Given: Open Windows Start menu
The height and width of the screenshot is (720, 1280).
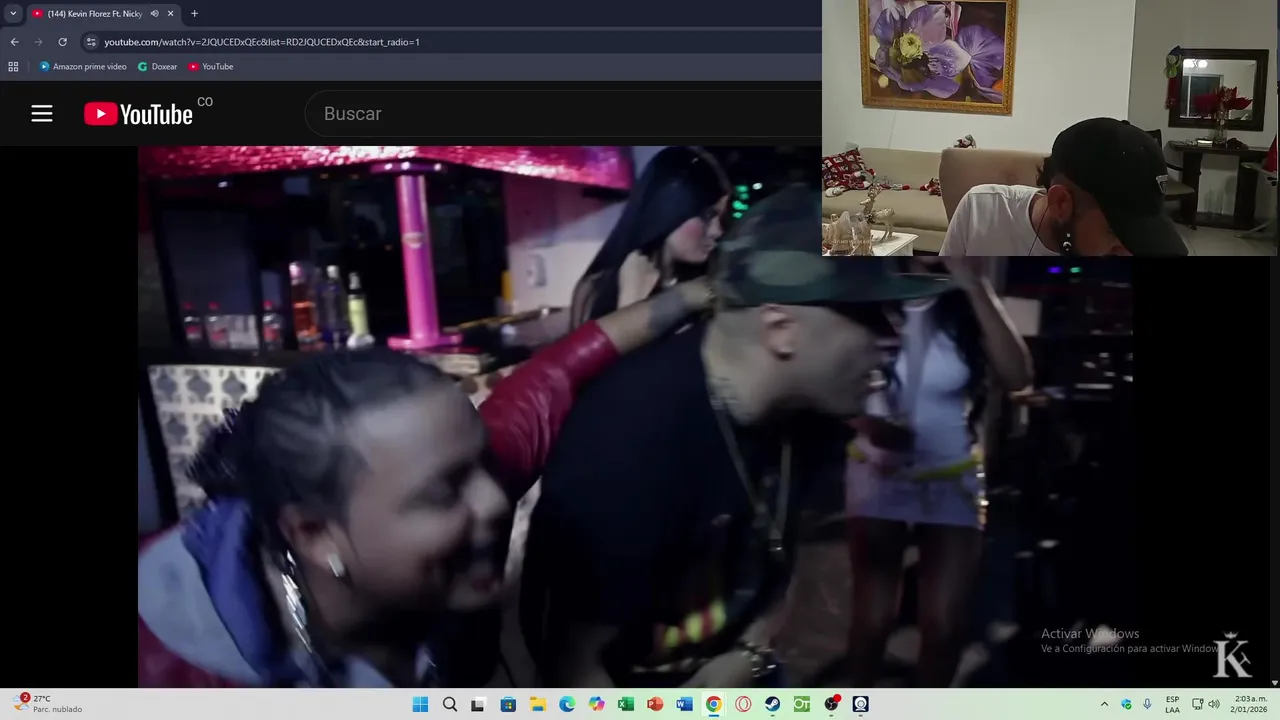Looking at the screenshot, I should coord(420,704).
